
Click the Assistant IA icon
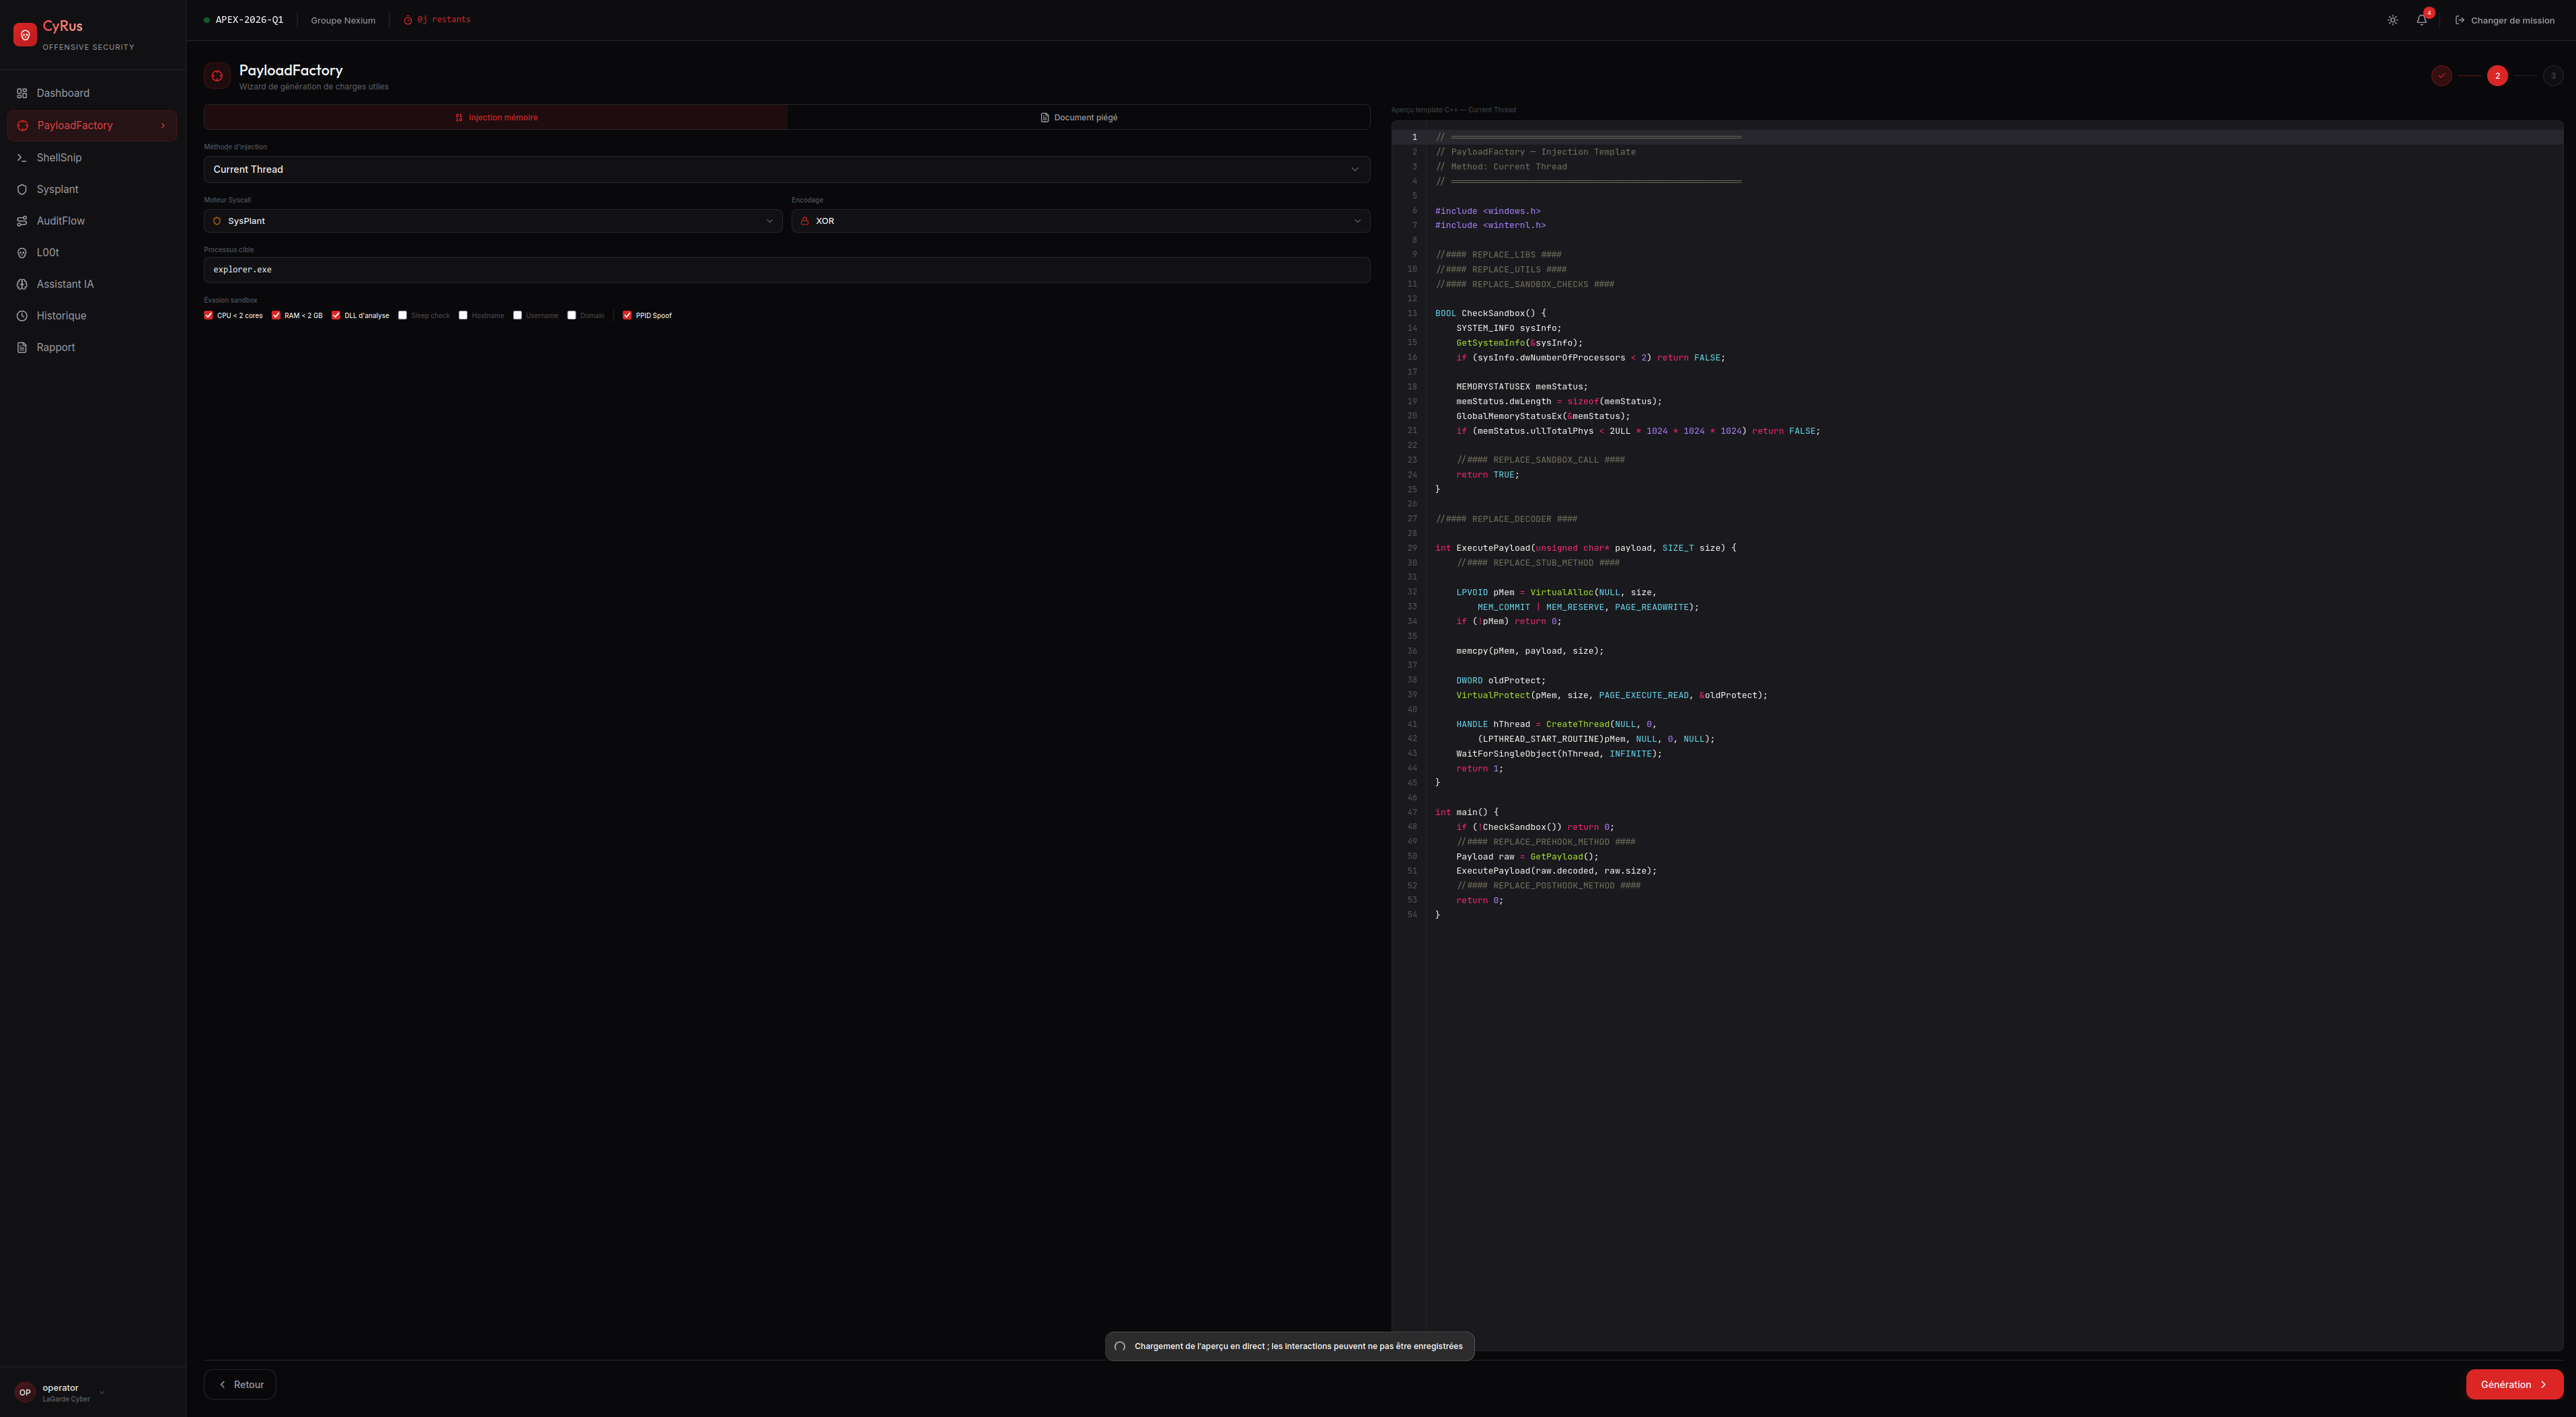22,284
